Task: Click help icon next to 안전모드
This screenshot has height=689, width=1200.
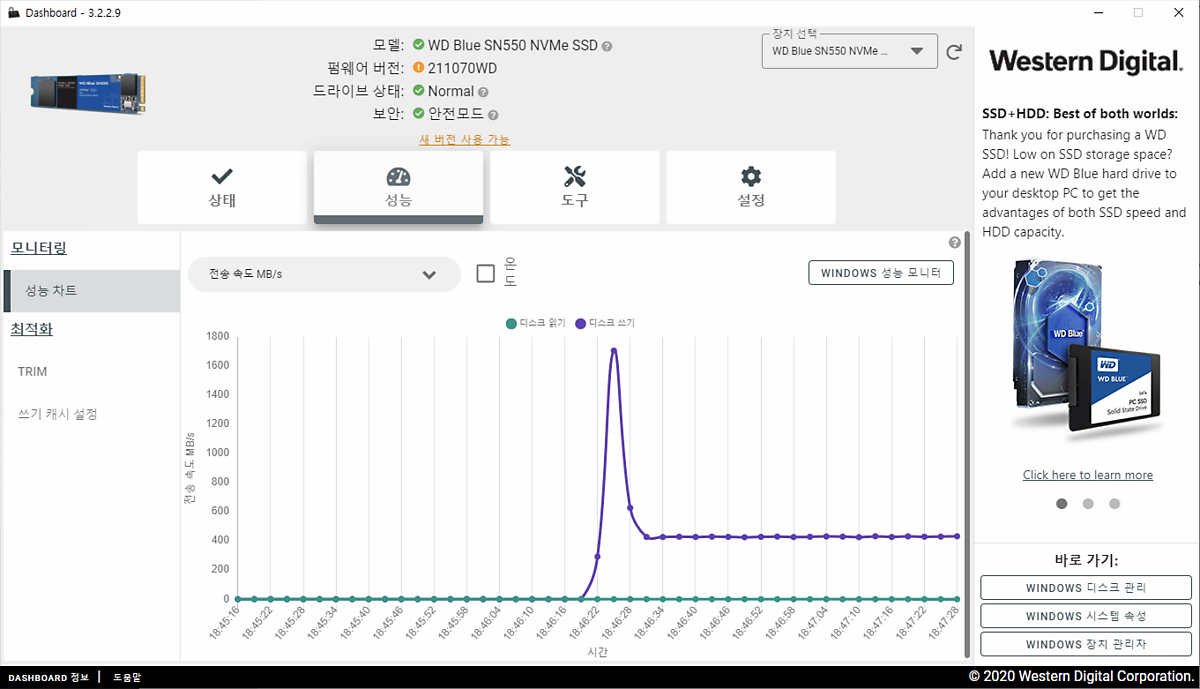Action: click(x=493, y=115)
